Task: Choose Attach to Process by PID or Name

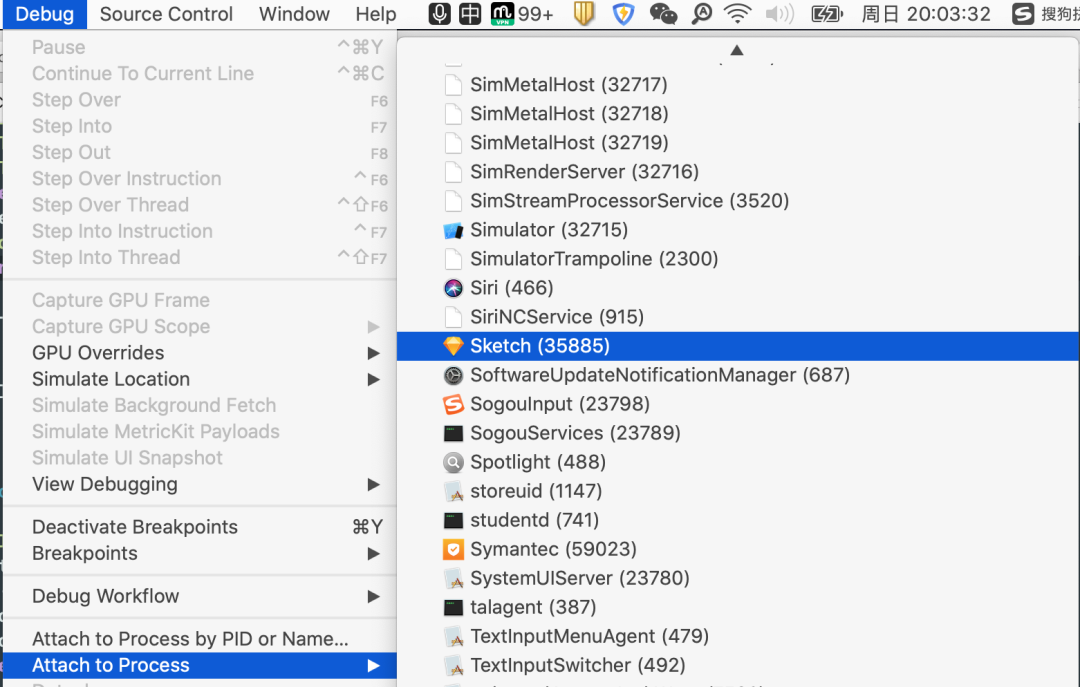Action: click(x=200, y=639)
